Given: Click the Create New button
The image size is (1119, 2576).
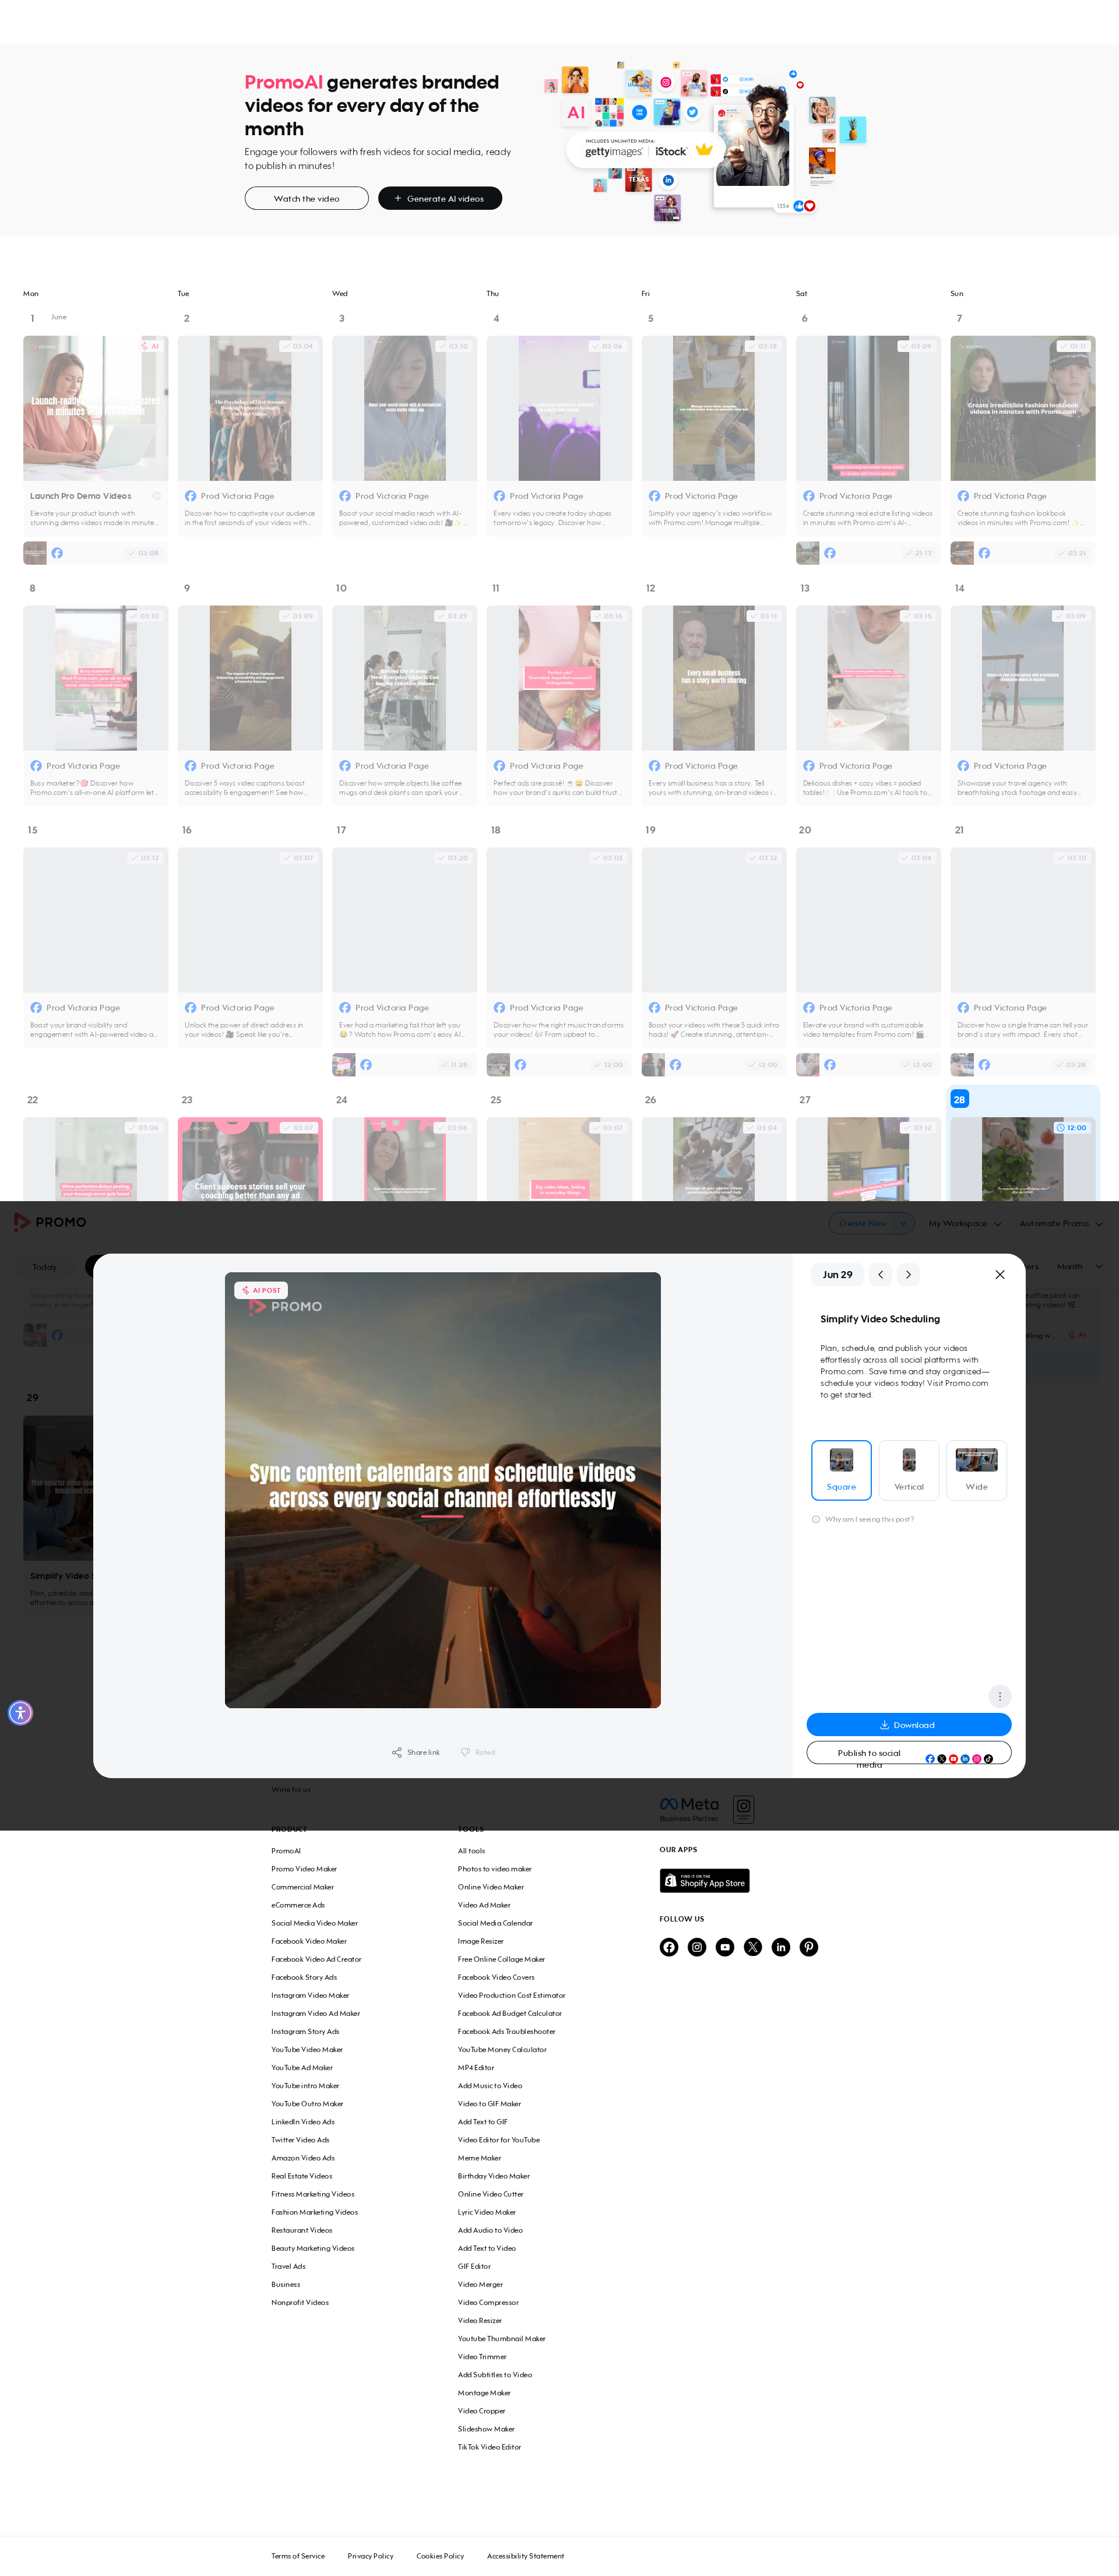Looking at the screenshot, I should 862,1223.
